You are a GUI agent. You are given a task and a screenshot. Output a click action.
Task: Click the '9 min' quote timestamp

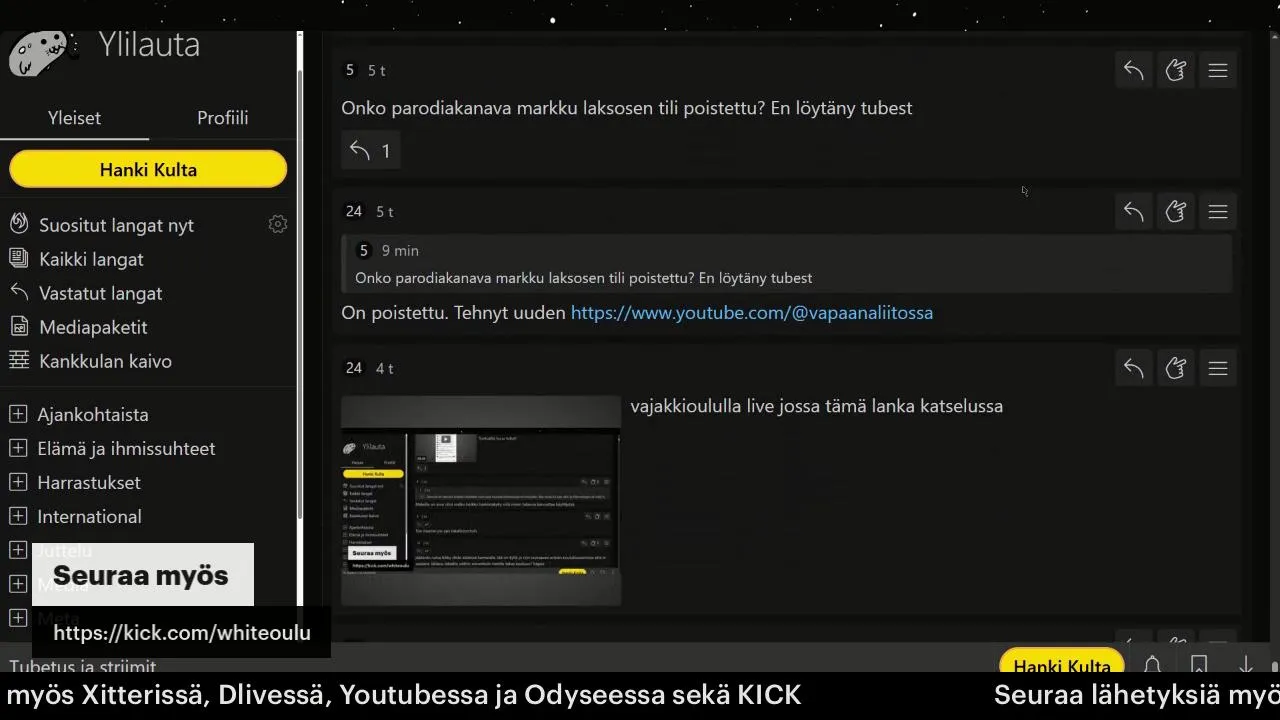pos(400,250)
